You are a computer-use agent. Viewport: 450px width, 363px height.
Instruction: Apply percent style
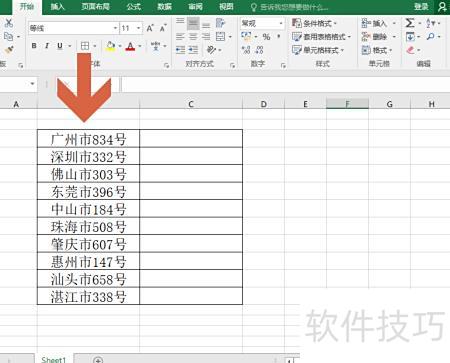[x=266, y=37]
